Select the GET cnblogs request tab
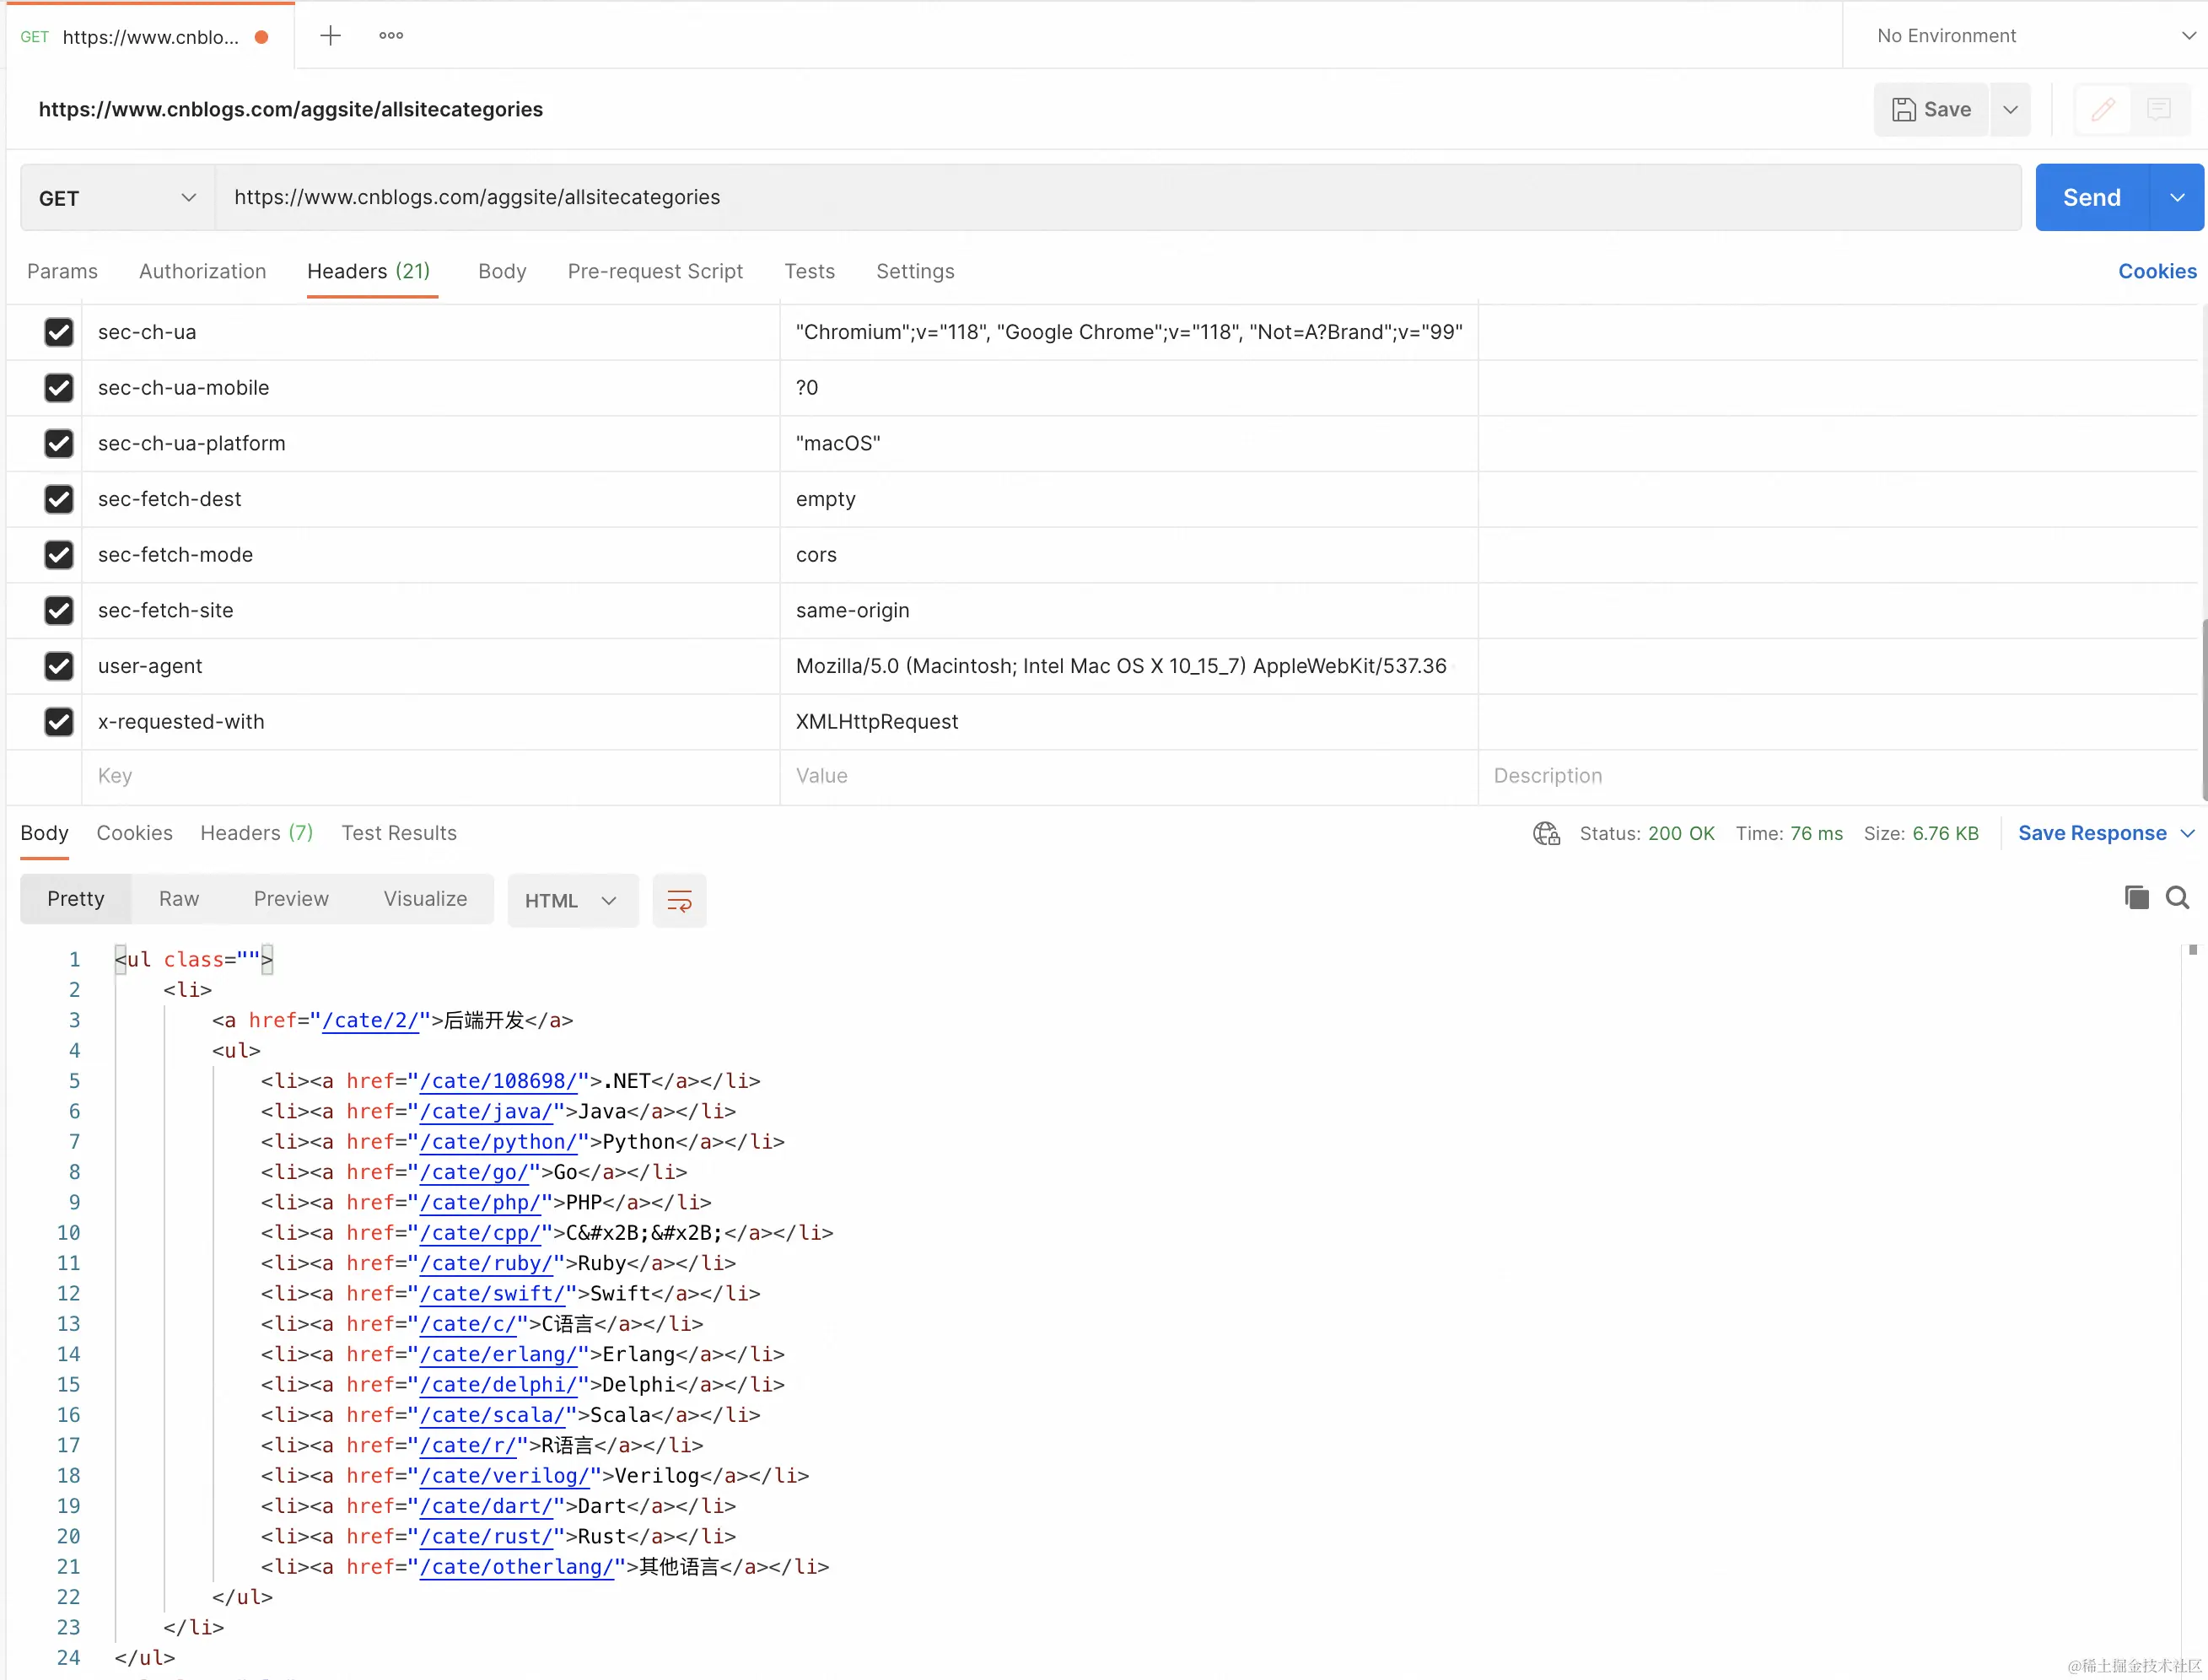2208x1680 pixels. [150, 36]
